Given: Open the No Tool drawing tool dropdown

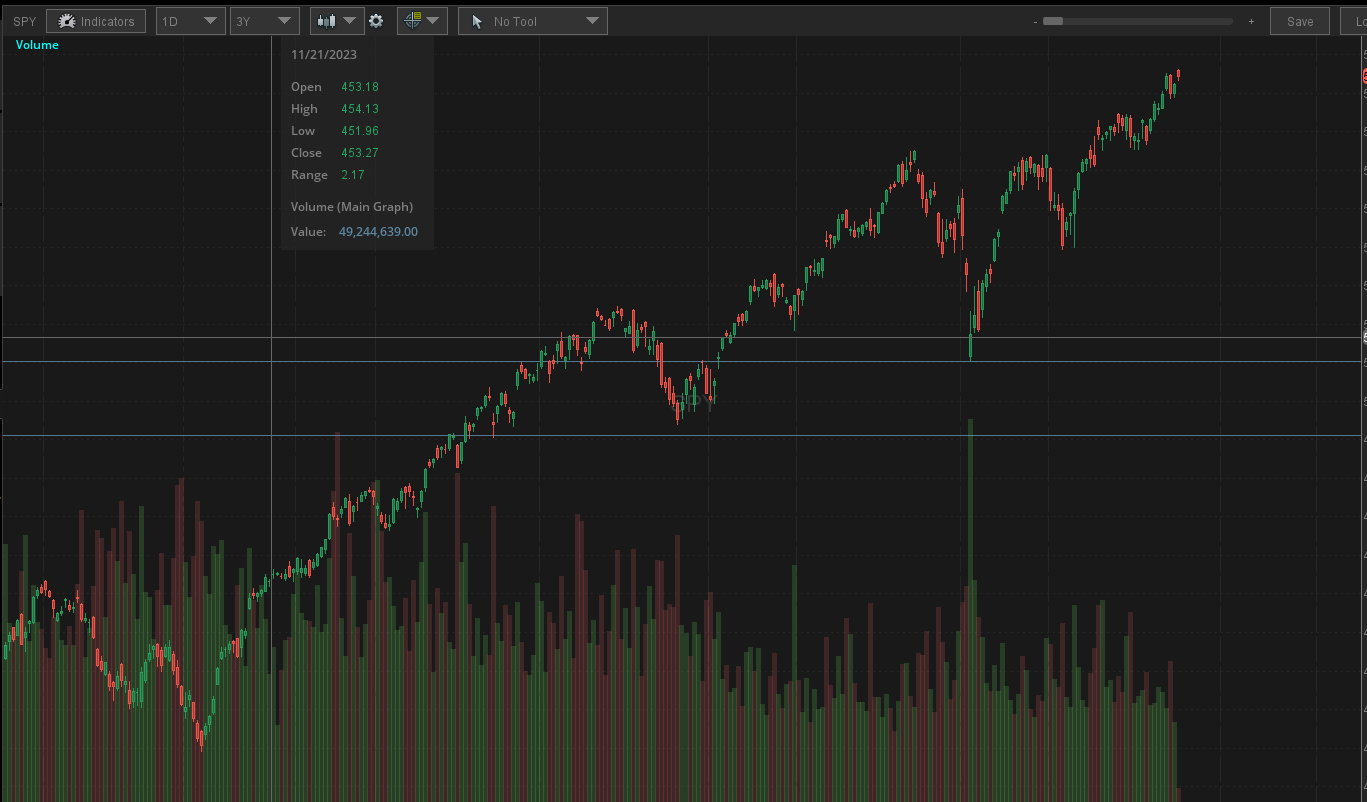Looking at the screenshot, I should pyautogui.click(x=532, y=21).
